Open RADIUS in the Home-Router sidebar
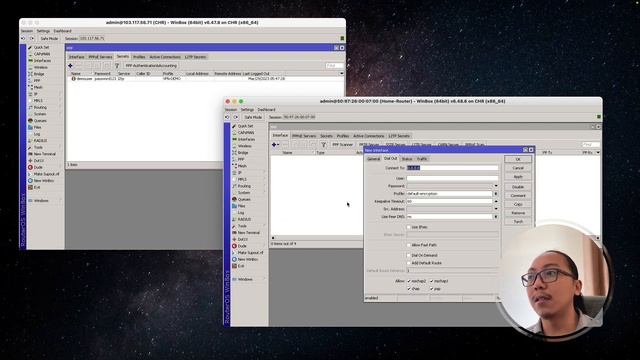Image resolution: width=640 pixels, height=360 pixels. point(244,219)
